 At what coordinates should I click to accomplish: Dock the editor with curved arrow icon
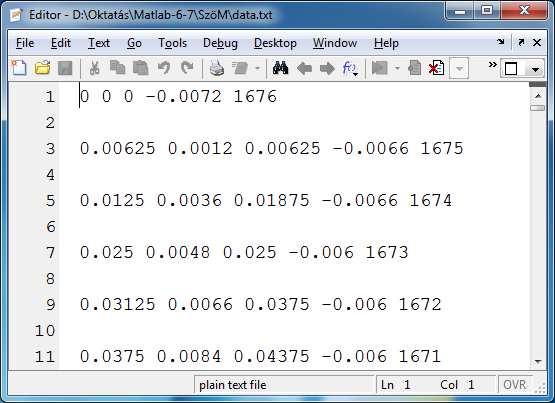500,42
